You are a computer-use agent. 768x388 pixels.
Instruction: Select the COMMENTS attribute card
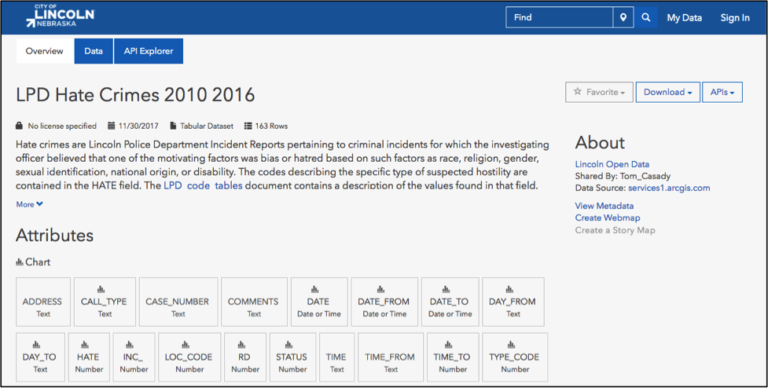[254, 302]
